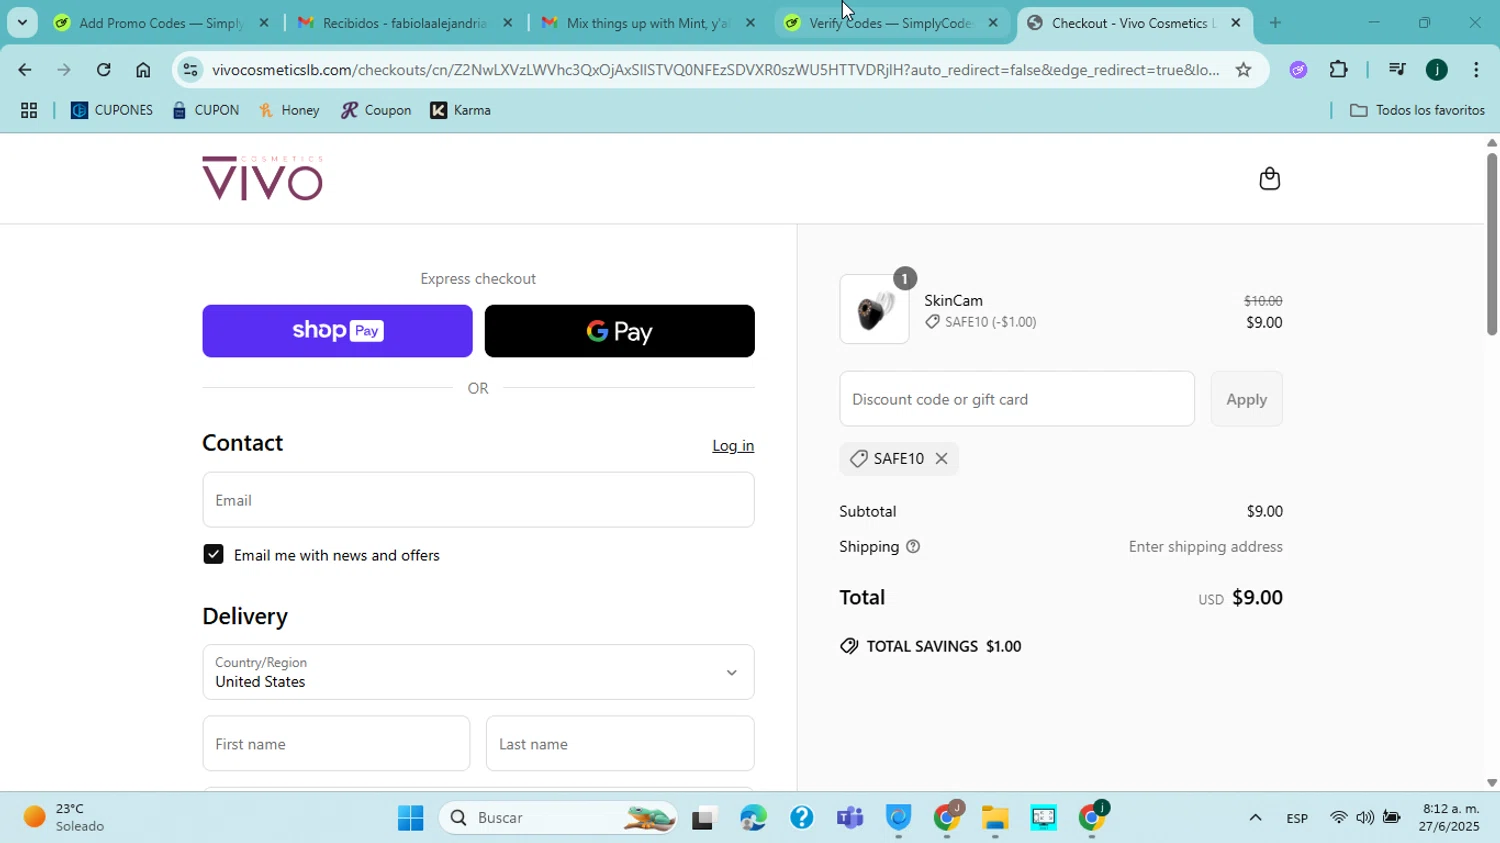Open the purple extension icon

[1298, 70]
